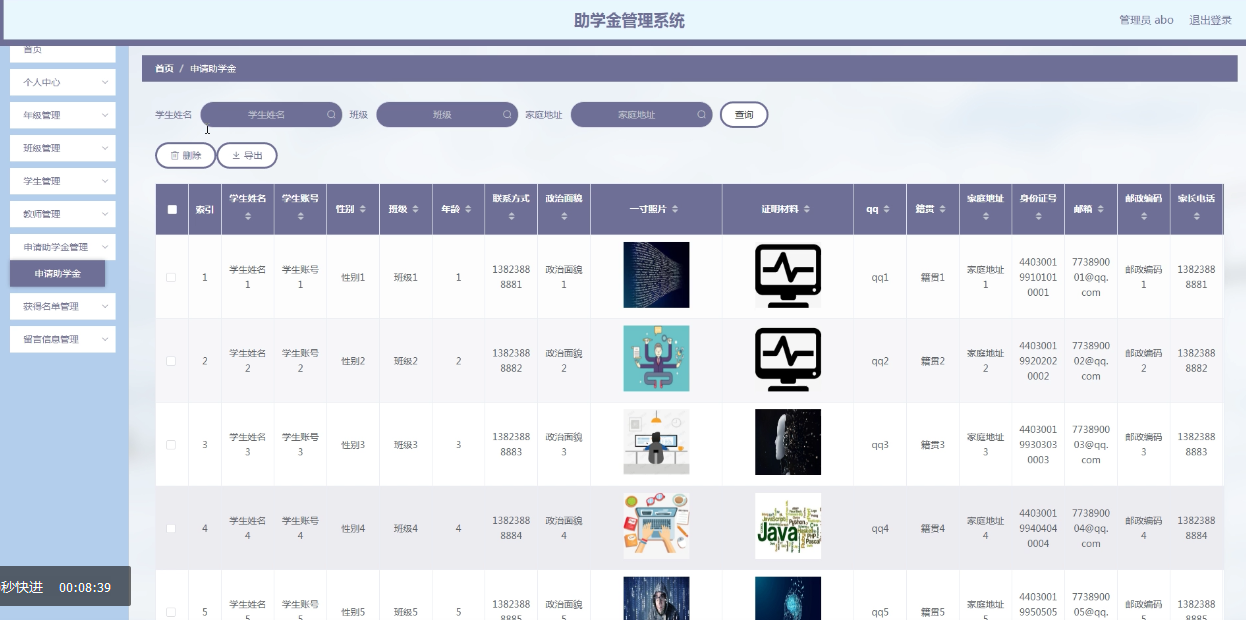Sort by 一寸照片 column arrows

coord(675,209)
